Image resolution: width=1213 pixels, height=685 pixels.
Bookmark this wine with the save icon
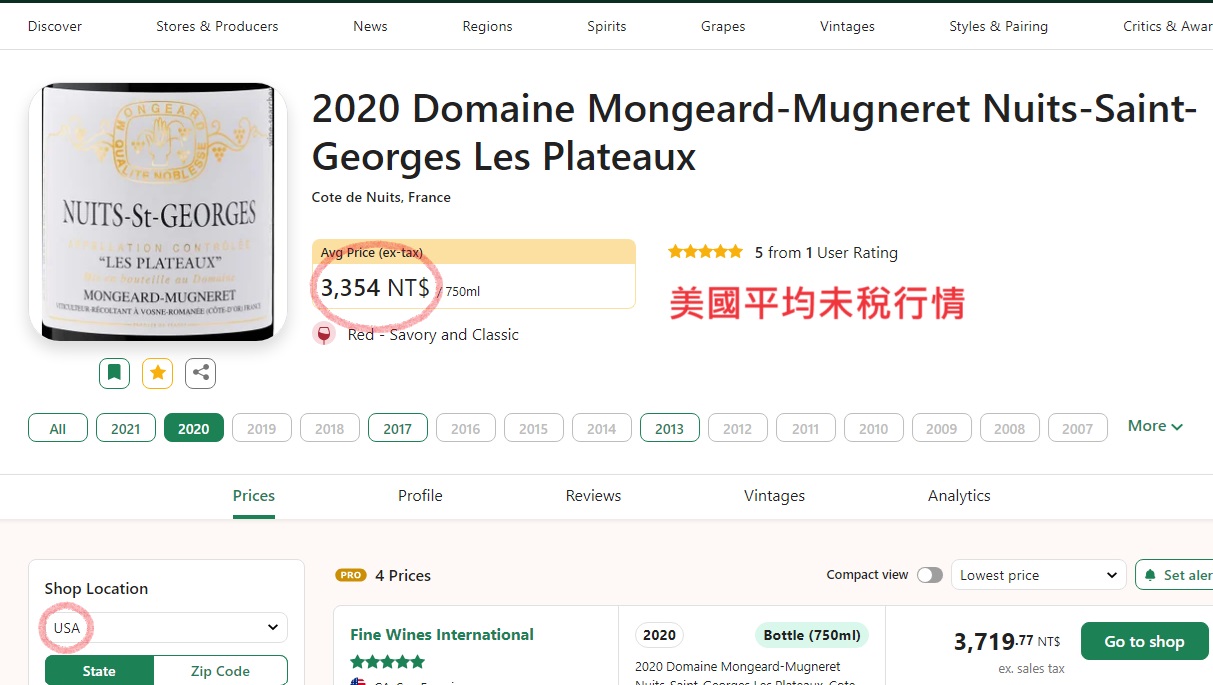[115, 373]
